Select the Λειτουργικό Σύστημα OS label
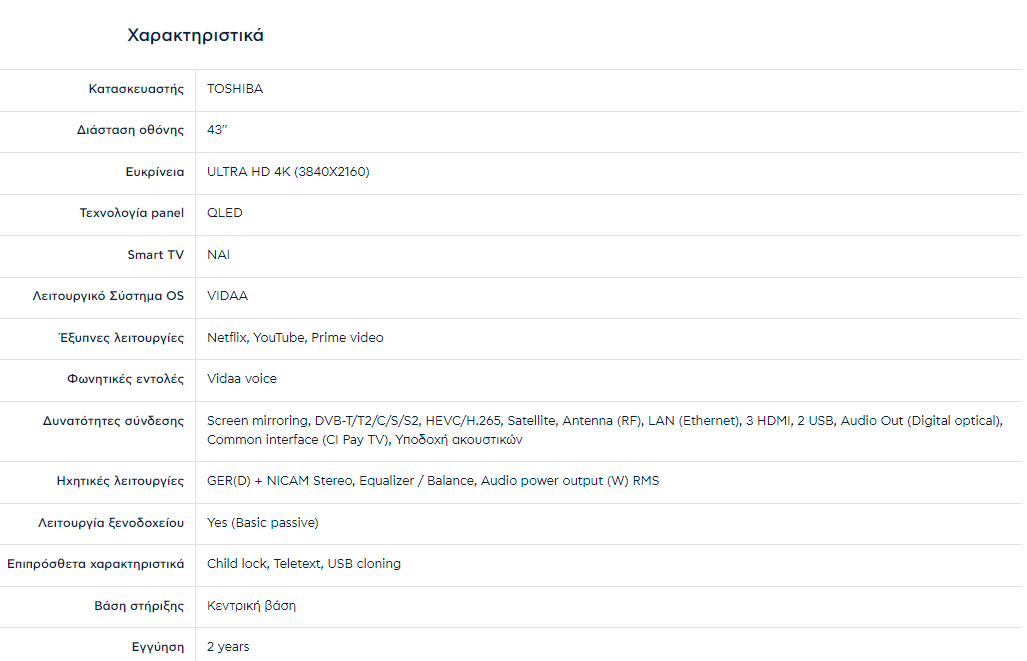 pos(108,296)
